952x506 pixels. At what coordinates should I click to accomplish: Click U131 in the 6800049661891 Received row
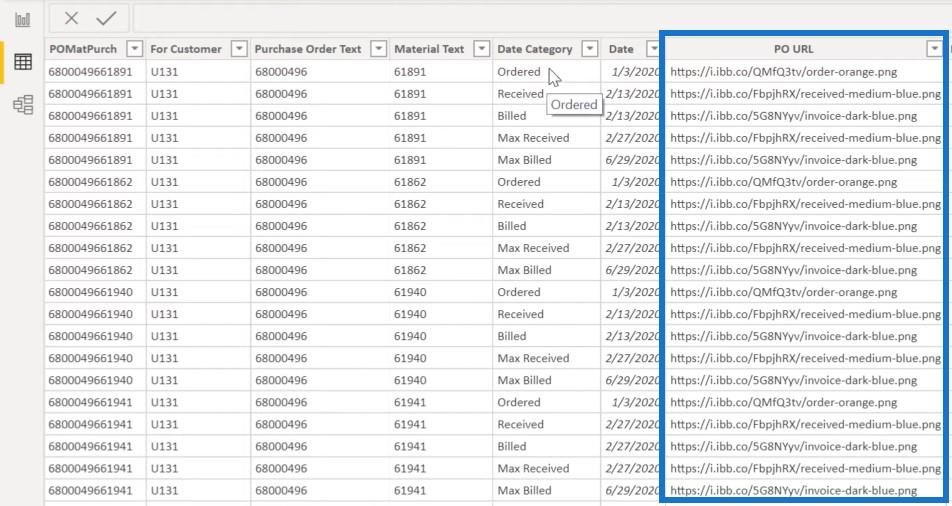(165, 94)
